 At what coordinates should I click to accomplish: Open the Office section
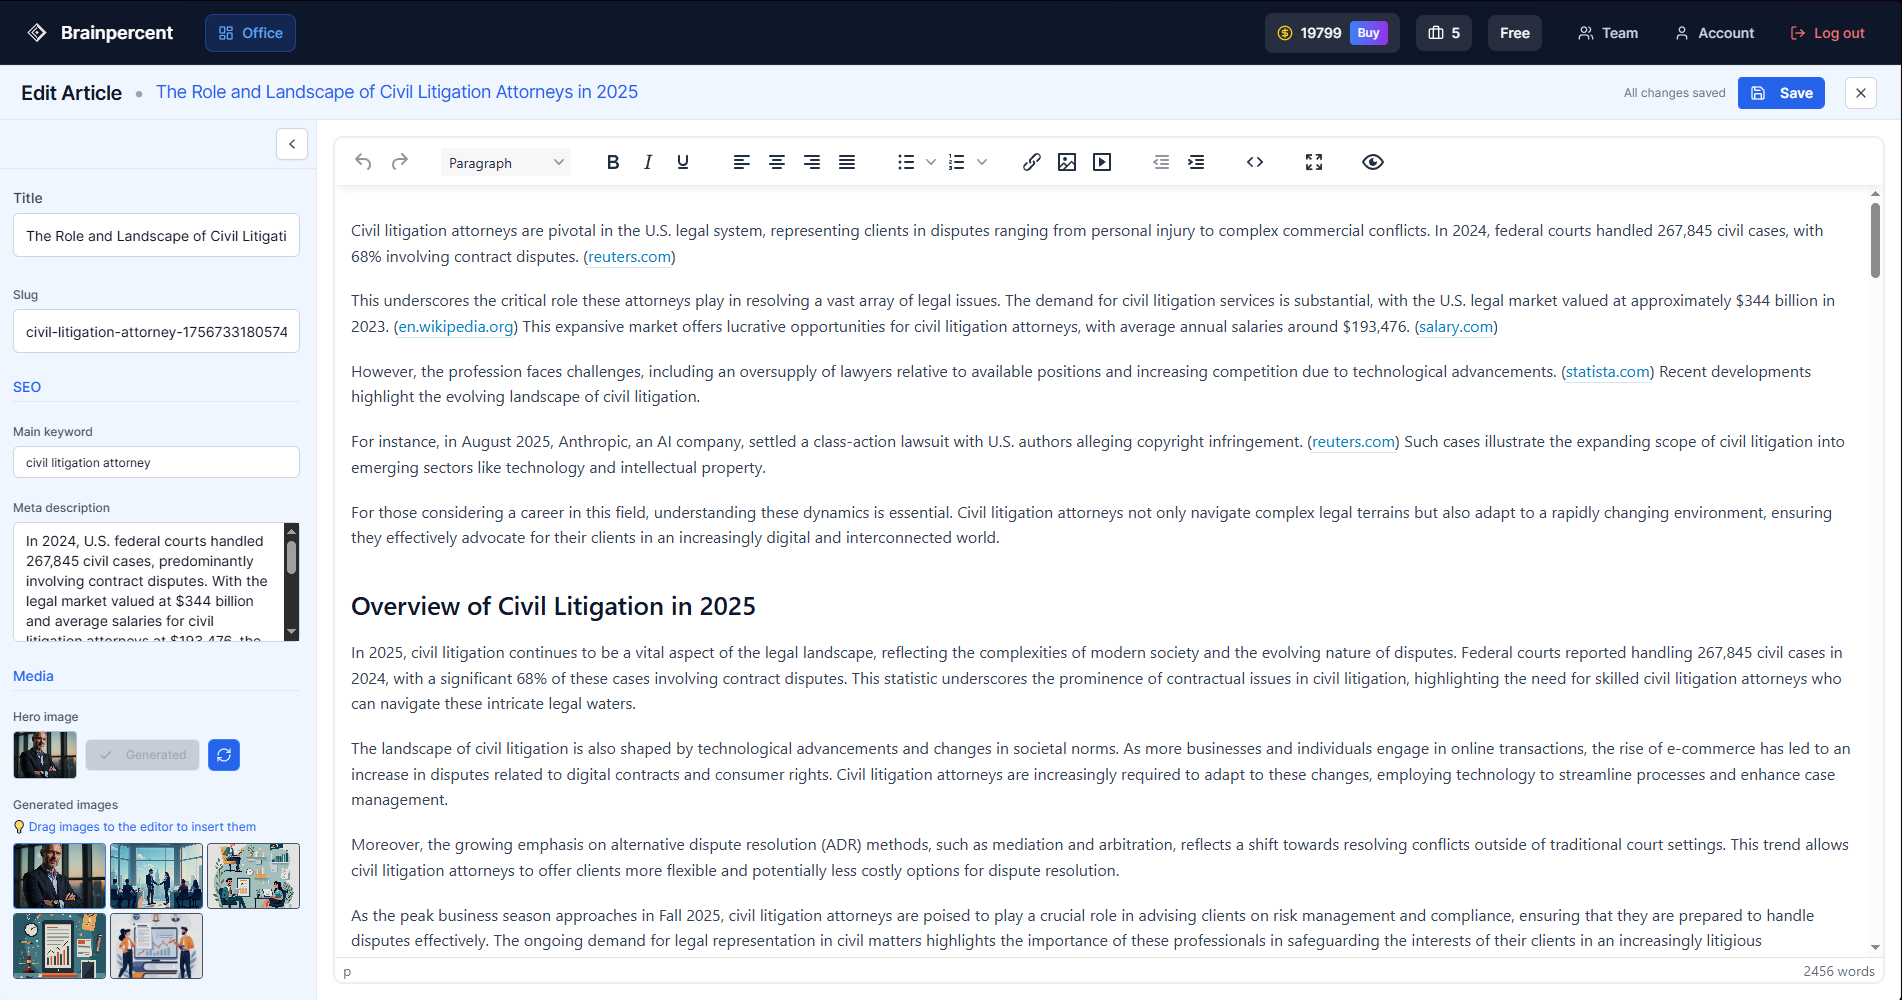(x=250, y=33)
